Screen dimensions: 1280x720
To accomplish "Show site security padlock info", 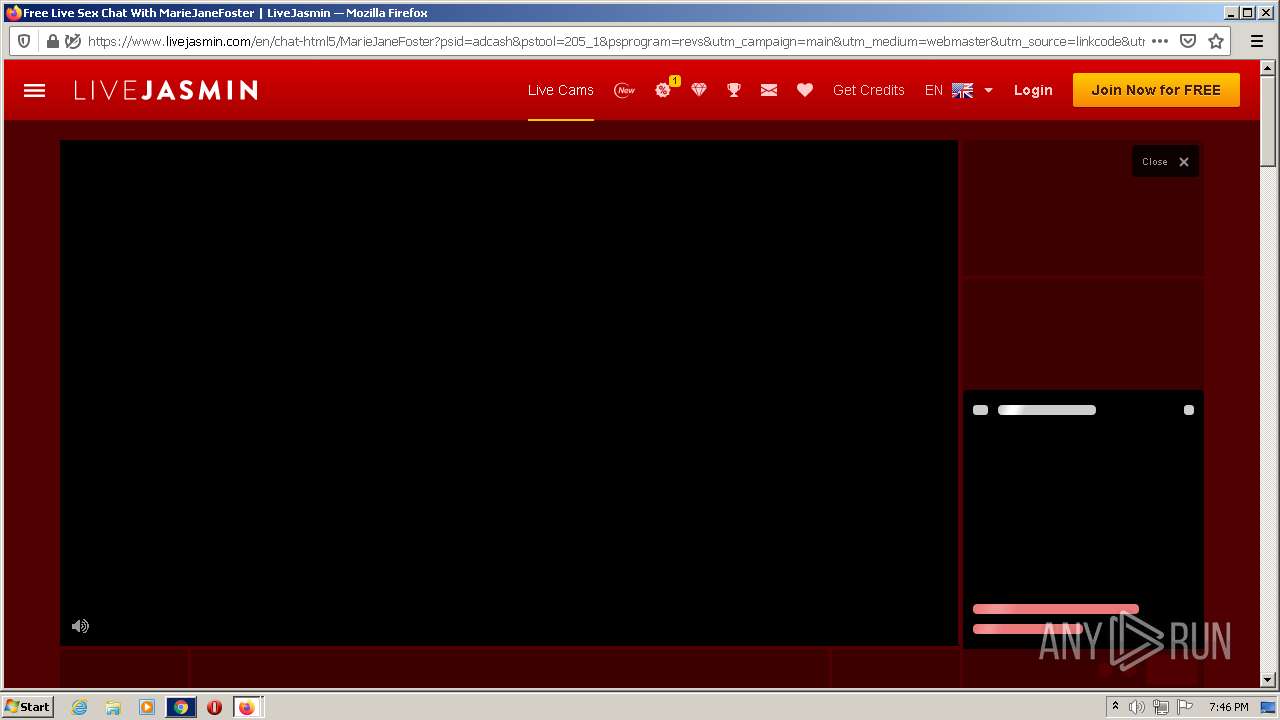I will click(52, 41).
